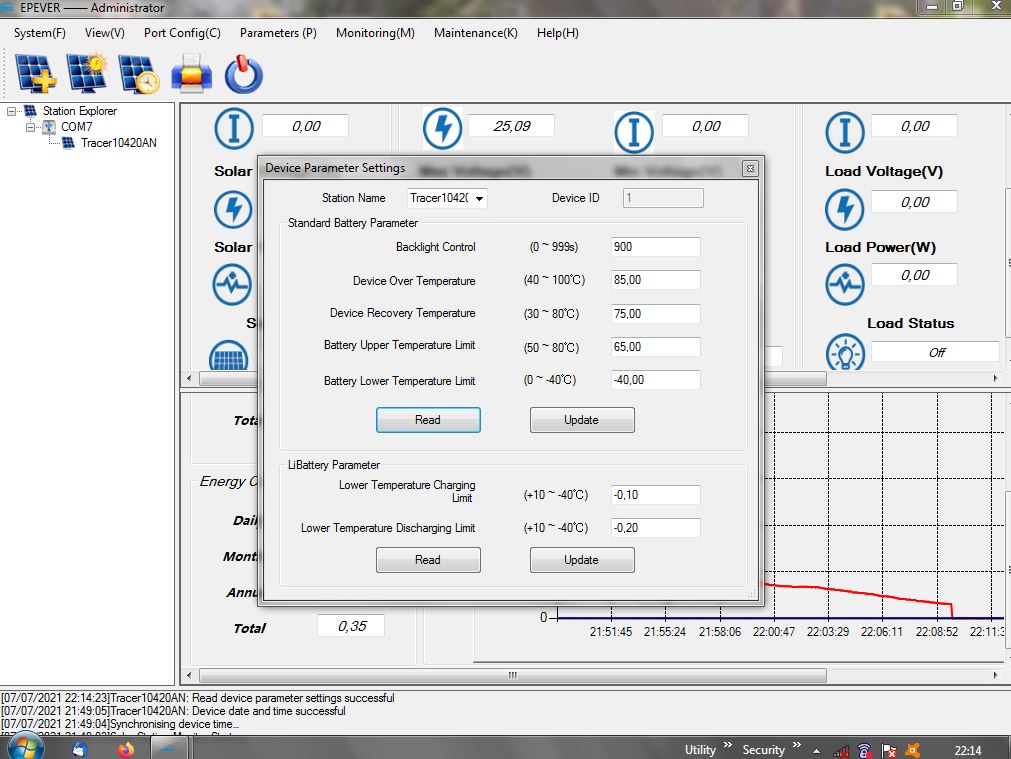
Task: Click the add station solar panel icon
Action: click(x=35, y=74)
